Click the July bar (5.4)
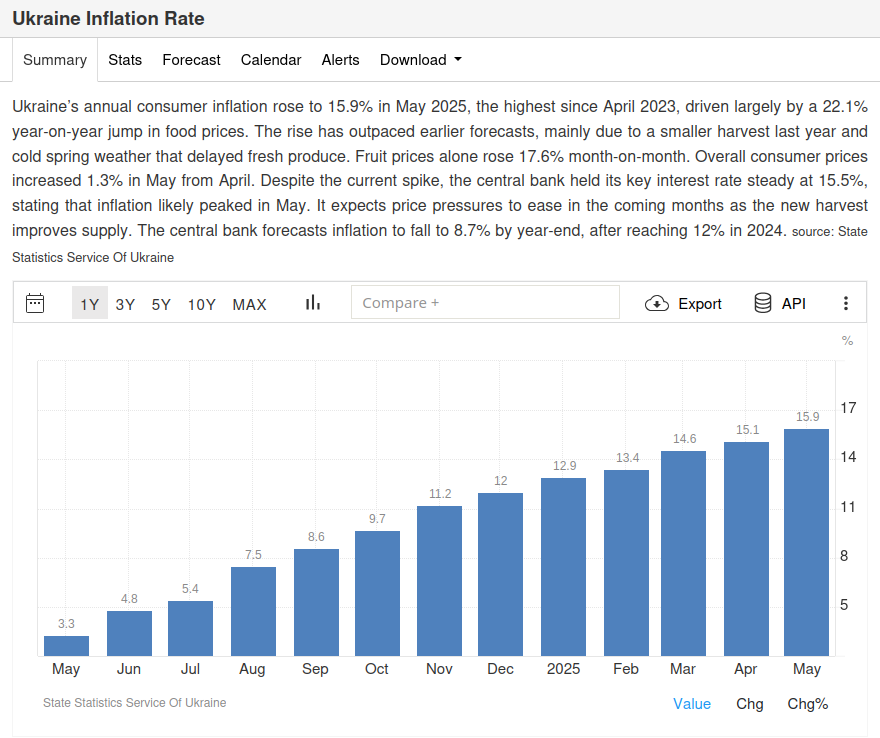Viewport: 880px width, 738px height. click(x=191, y=629)
